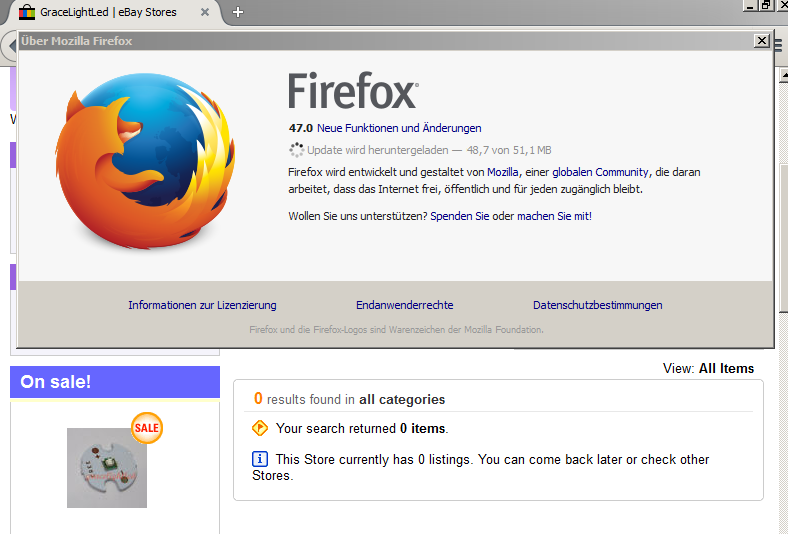Viewport: 788px width, 534px height.
Task: Open the Datenschutzbestimmungen link
Action: (598, 305)
